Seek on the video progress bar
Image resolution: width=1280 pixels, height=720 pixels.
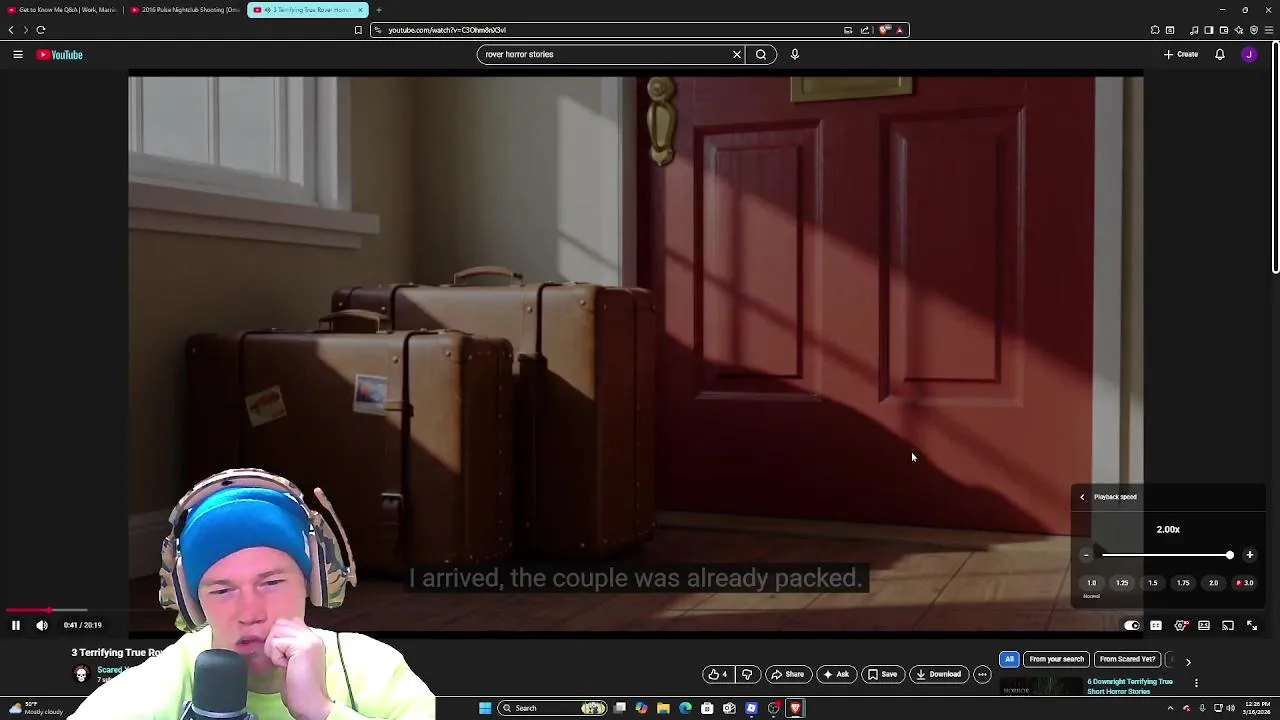(636, 610)
